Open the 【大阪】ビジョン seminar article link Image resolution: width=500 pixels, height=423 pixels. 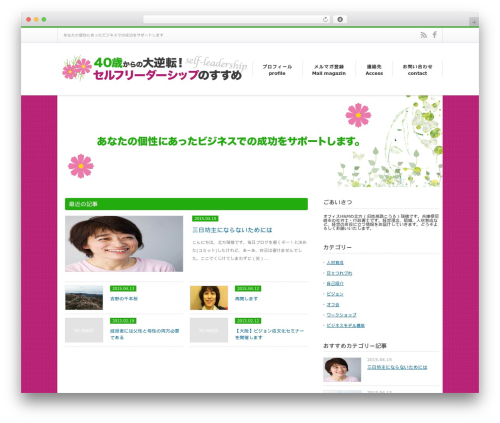269,334
